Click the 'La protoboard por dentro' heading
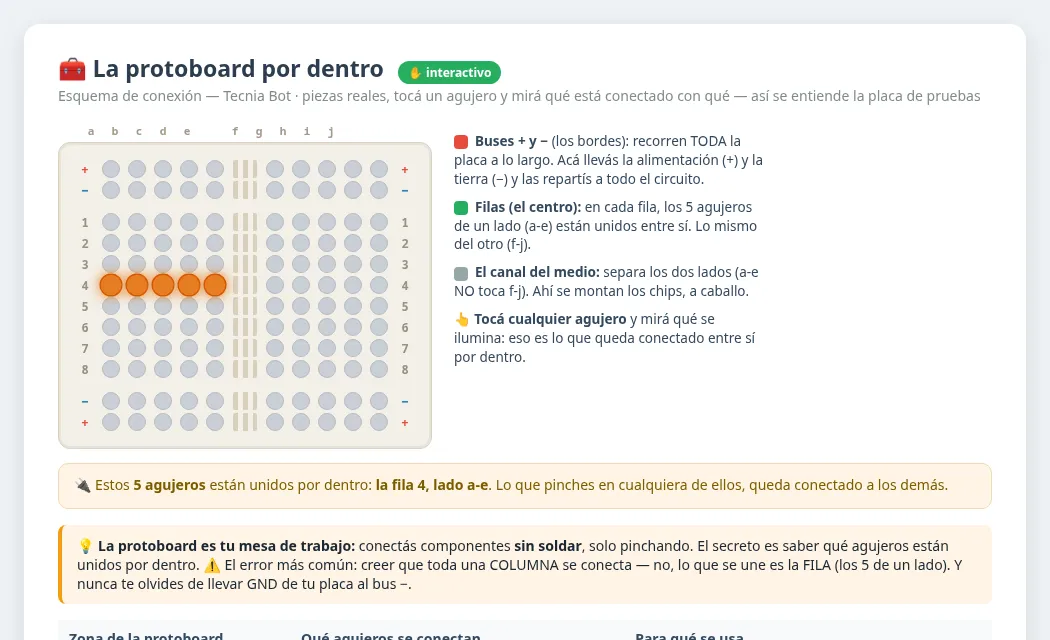1050x640 pixels. (238, 69)
